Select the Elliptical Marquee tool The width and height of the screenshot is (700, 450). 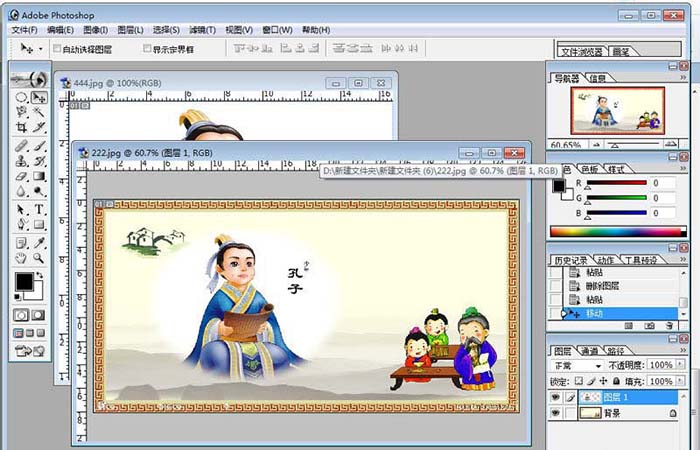(21, 97)
